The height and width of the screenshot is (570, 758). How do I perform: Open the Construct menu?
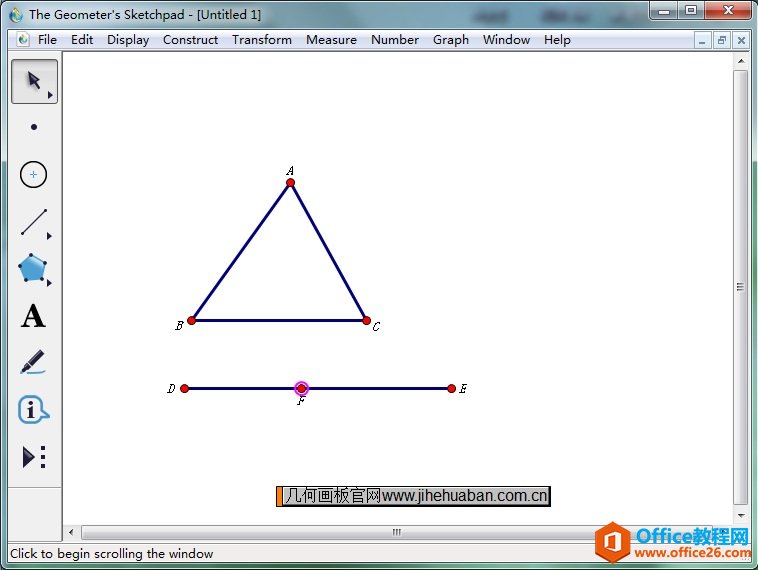tap(190, 40)
